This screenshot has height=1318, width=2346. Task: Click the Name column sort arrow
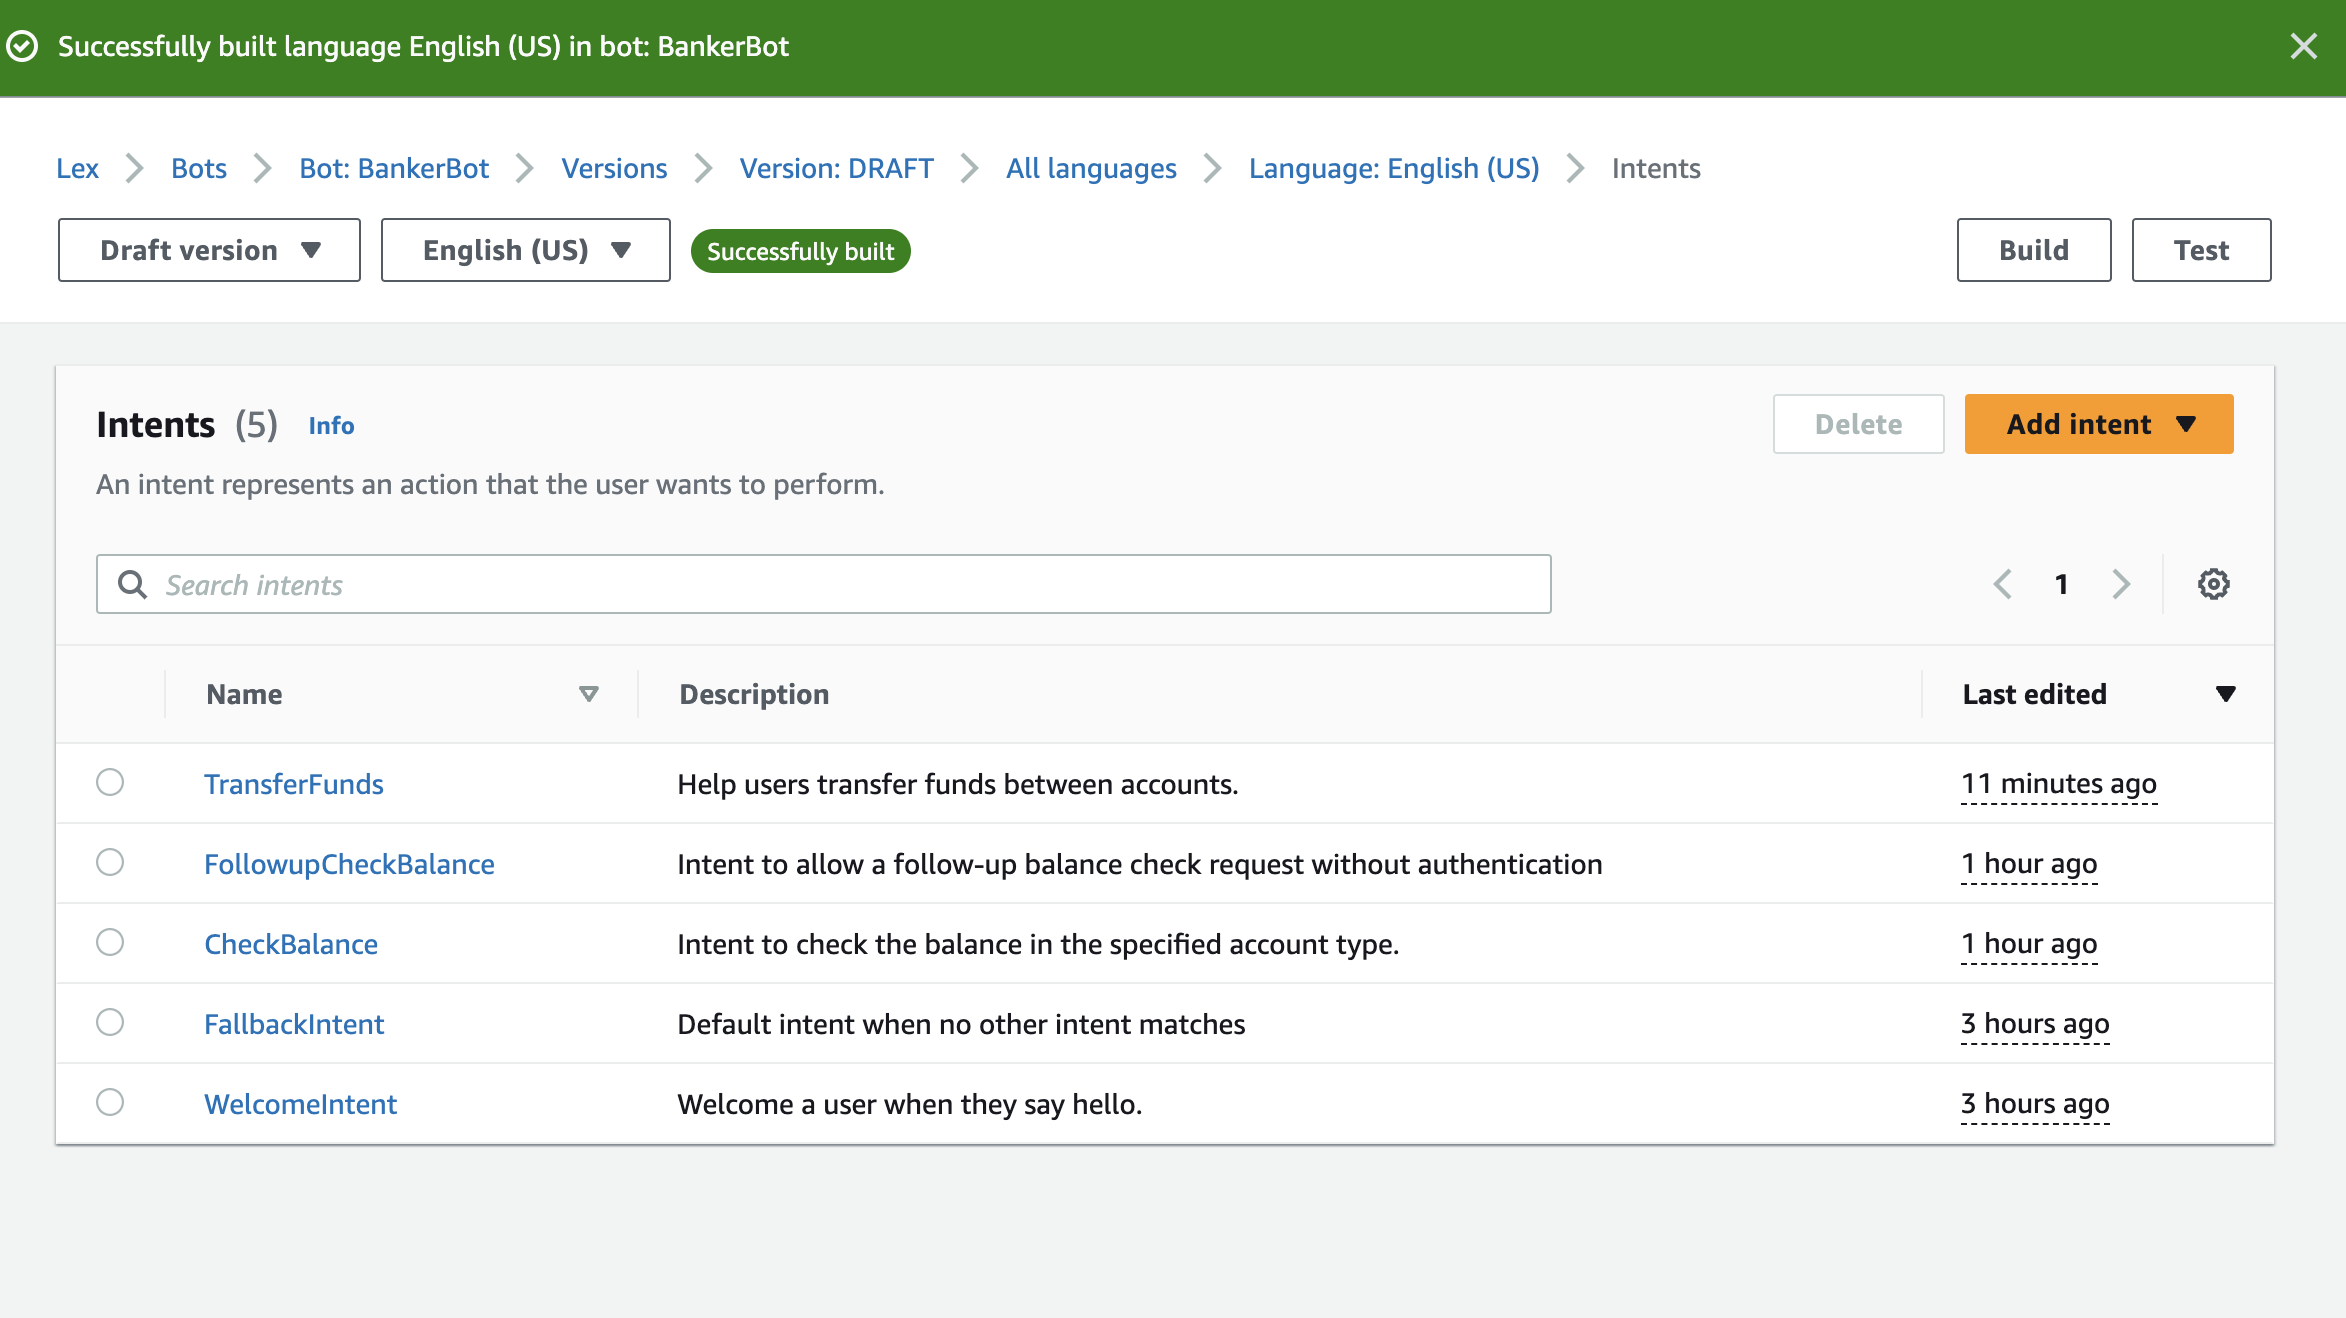pyautogui.click(x=589, y=694)
